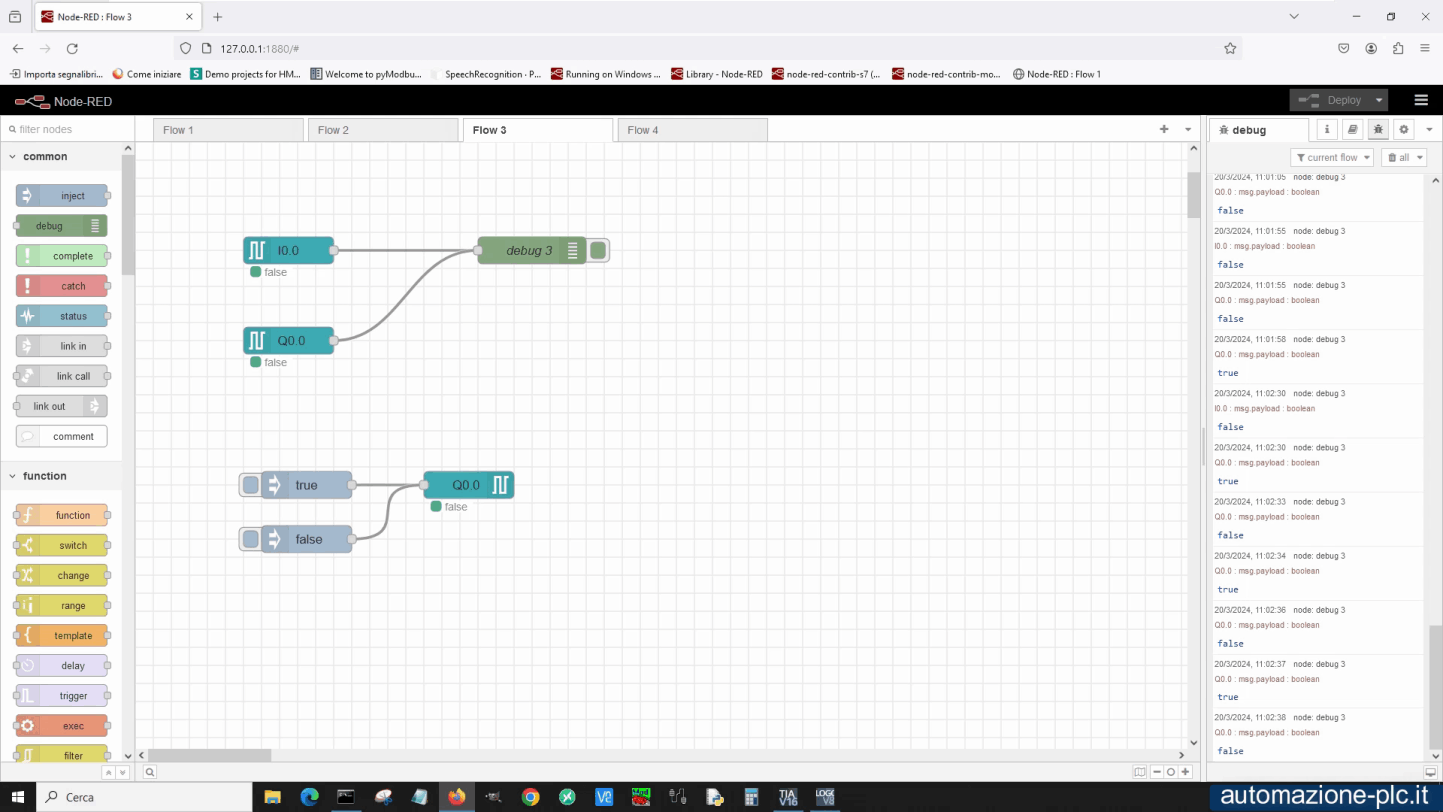Zoom out the canvas with minus icon

pyautogui.click(x=1156, y=772)
